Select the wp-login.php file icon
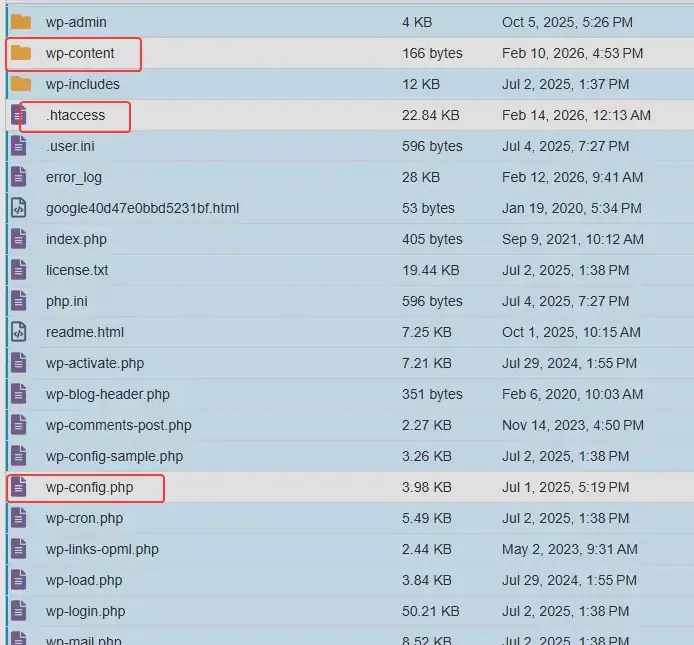 [x=19, y=611]
